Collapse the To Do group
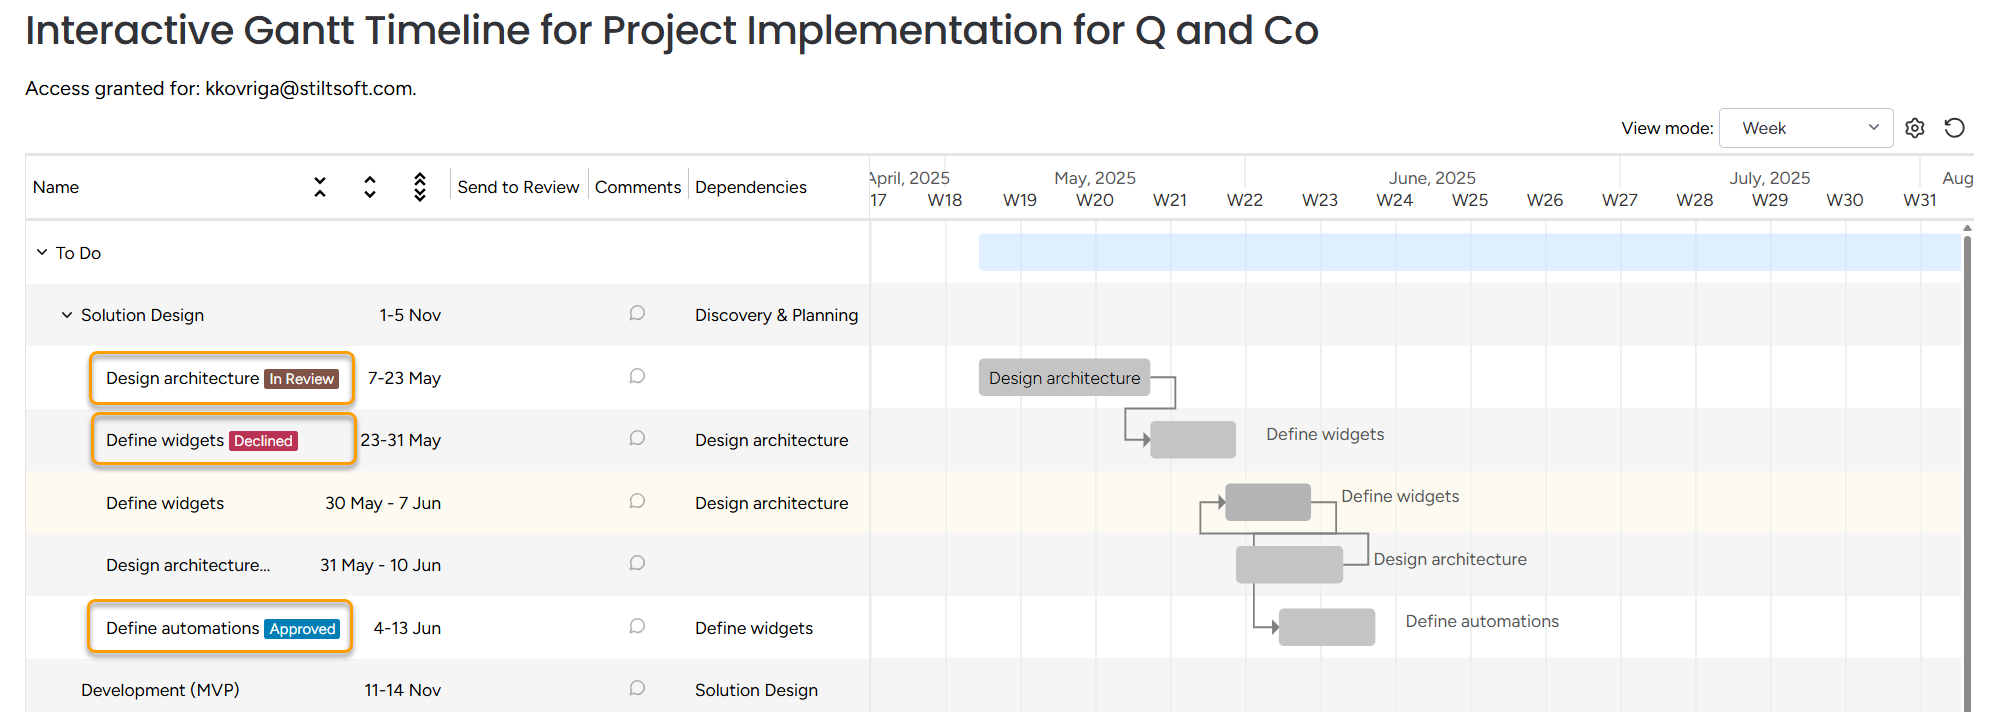 pyautogui.click(x=42, y=253)
